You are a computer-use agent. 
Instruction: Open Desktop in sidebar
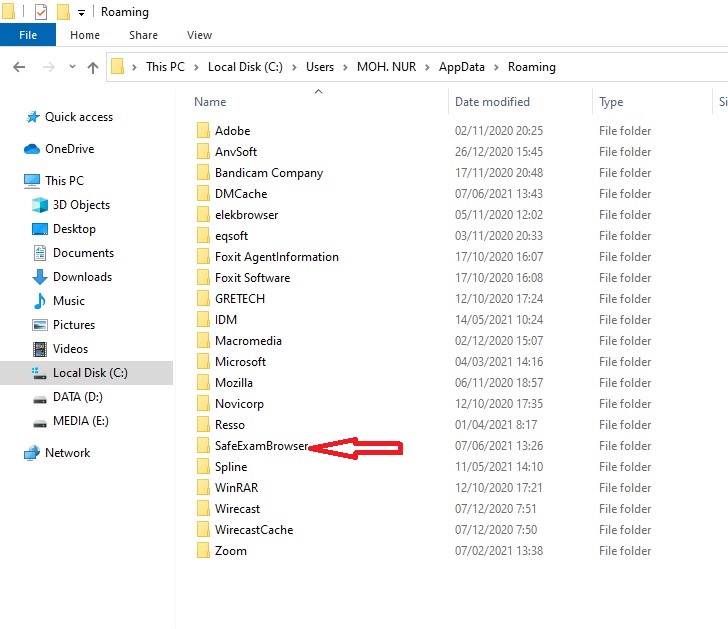[74, 229]
